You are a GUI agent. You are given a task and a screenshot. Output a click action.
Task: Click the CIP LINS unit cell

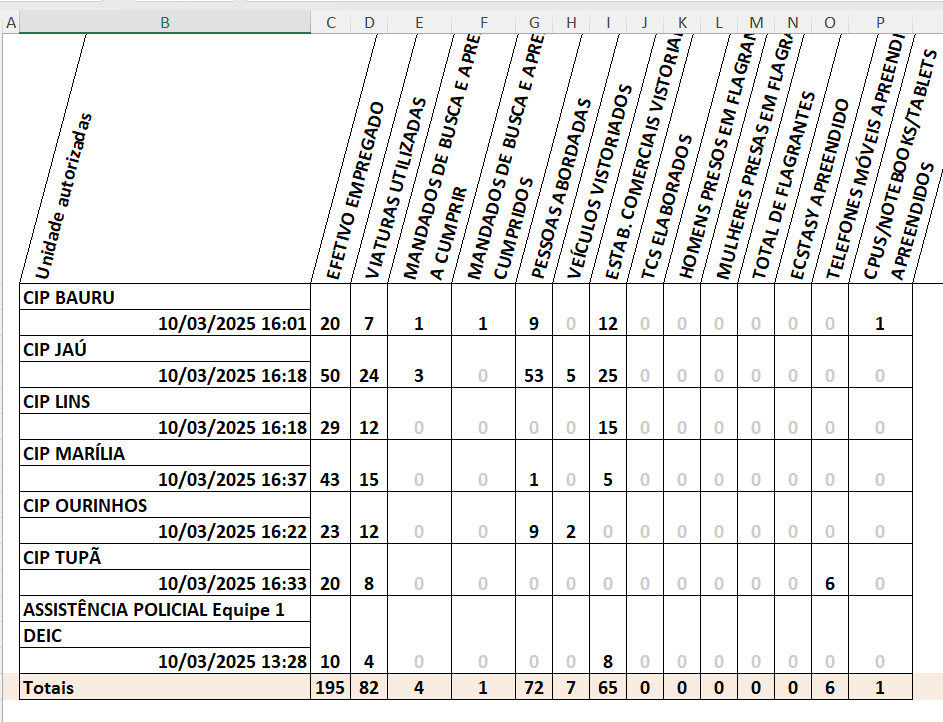tap(165, 401)
